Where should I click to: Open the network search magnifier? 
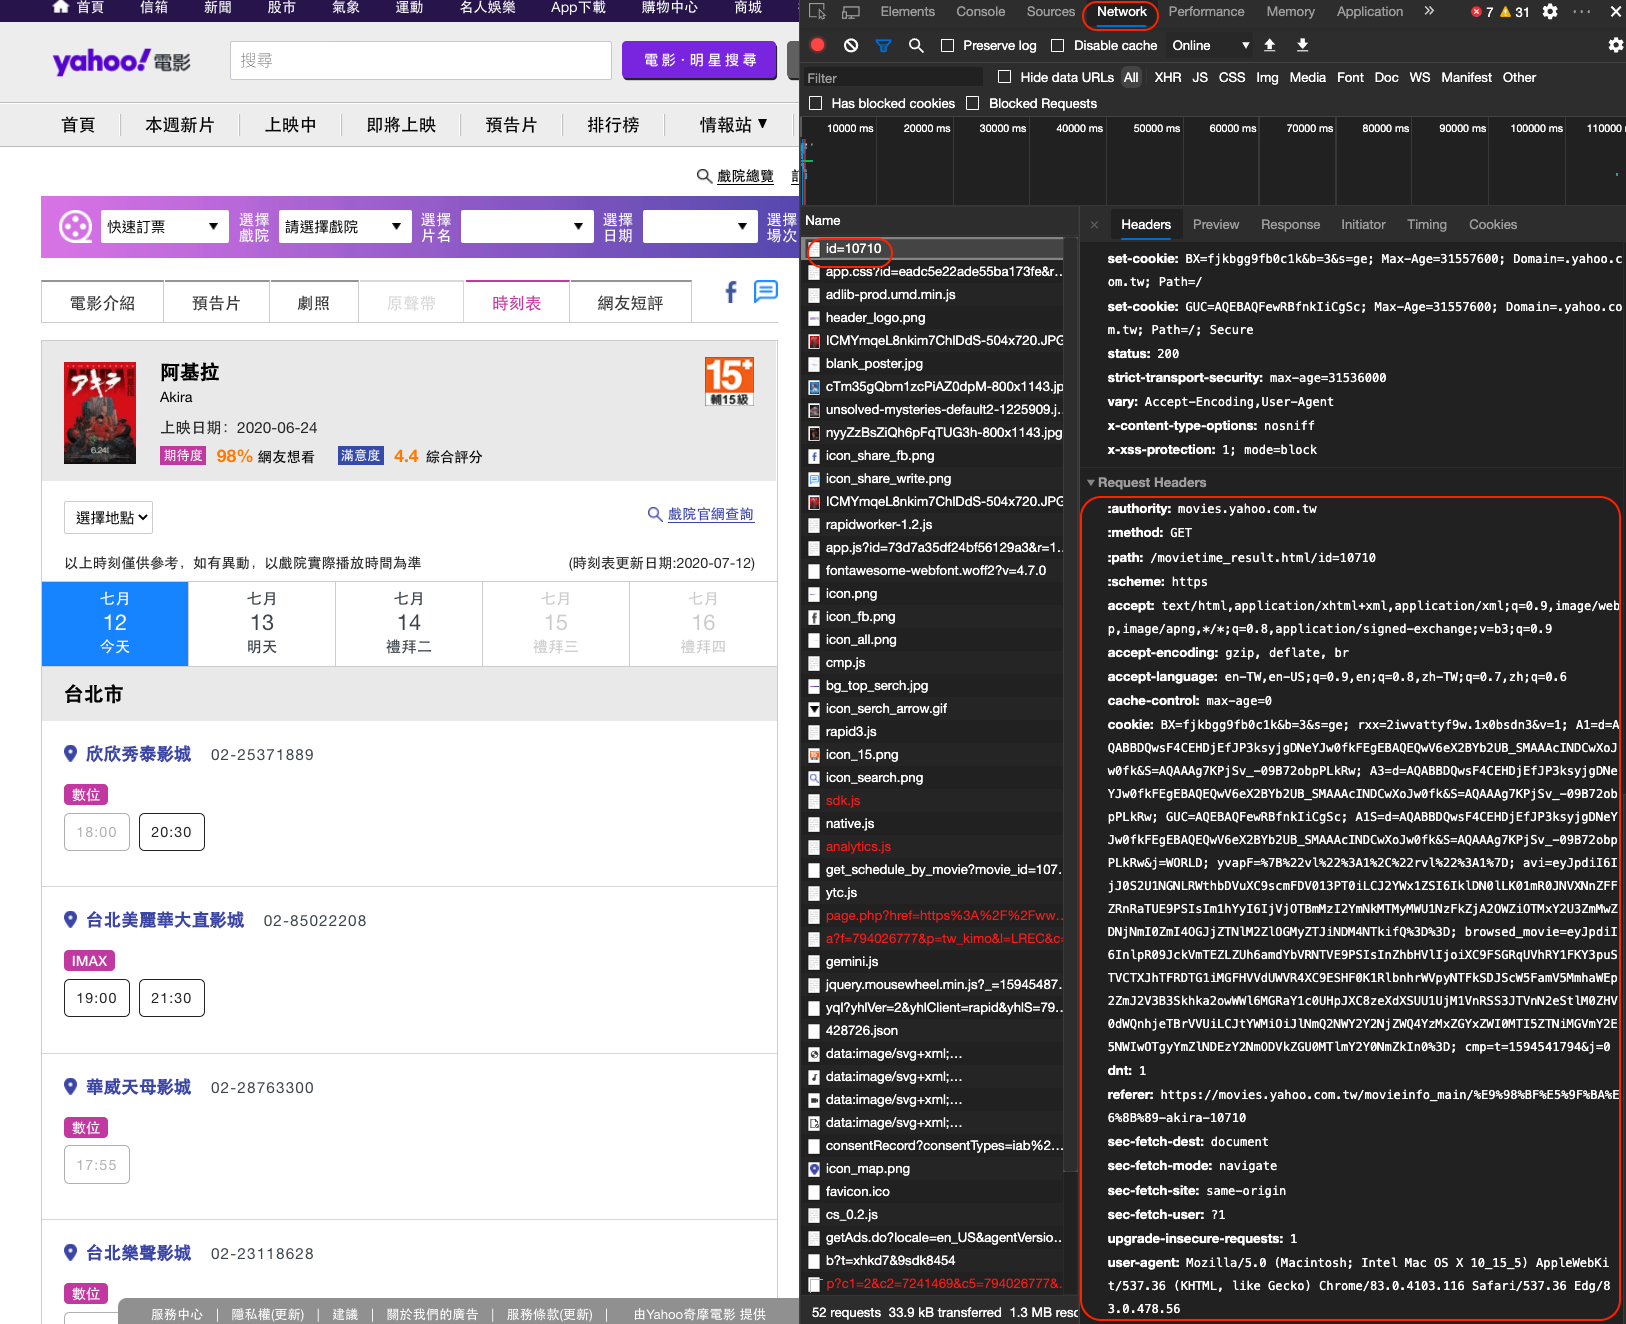click(x=916, y=45)
